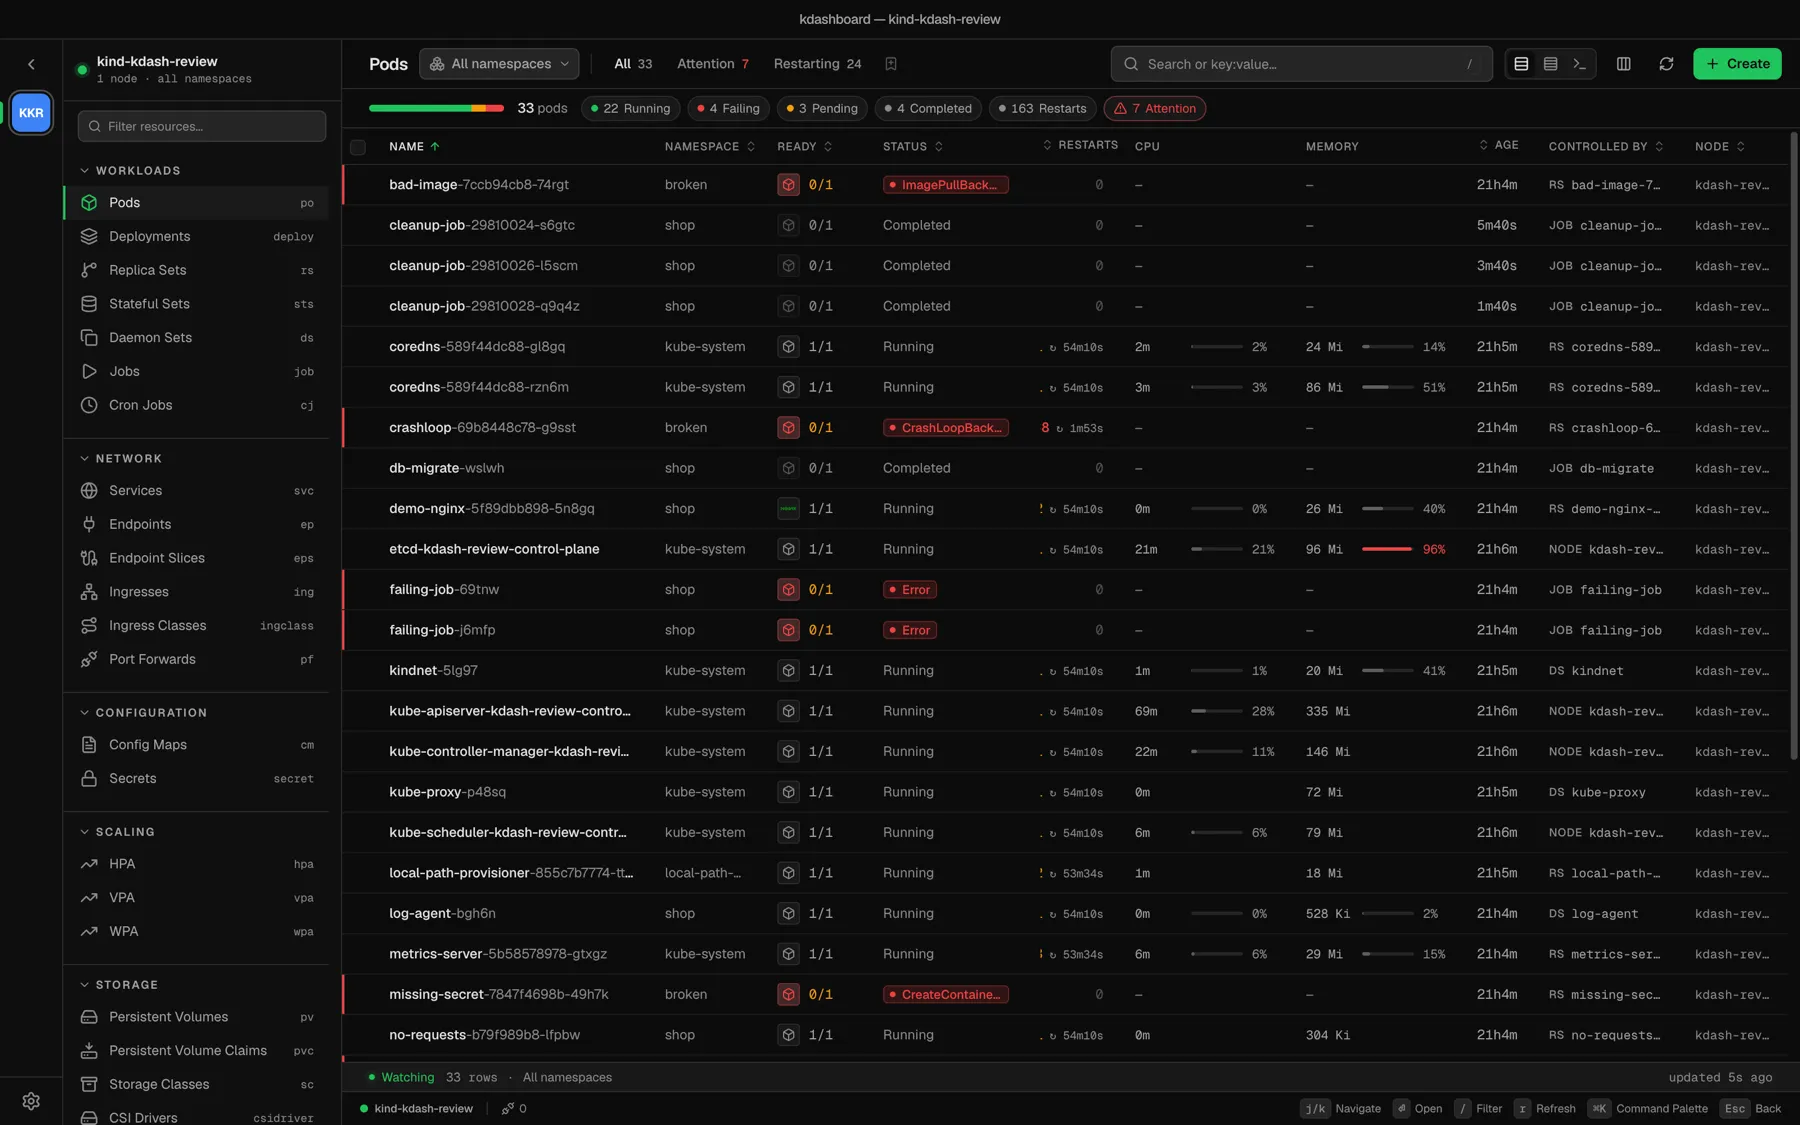The height and width of the screenshot is (1125, 1800).
Task: Click the 163 Restarts chip
Action: [1042, 109]
